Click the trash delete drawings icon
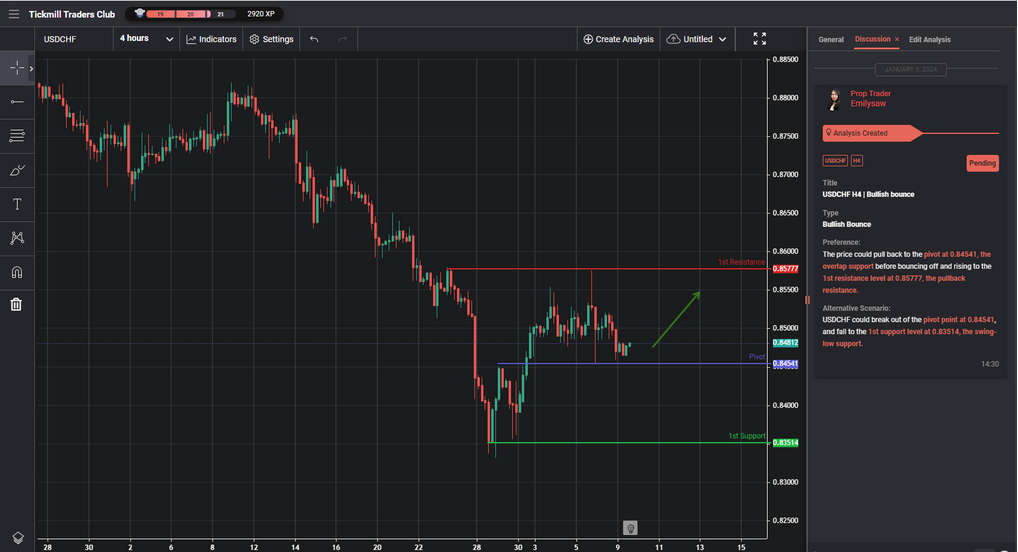This screenshot has width=1018, height=552. tap(16, 304)
